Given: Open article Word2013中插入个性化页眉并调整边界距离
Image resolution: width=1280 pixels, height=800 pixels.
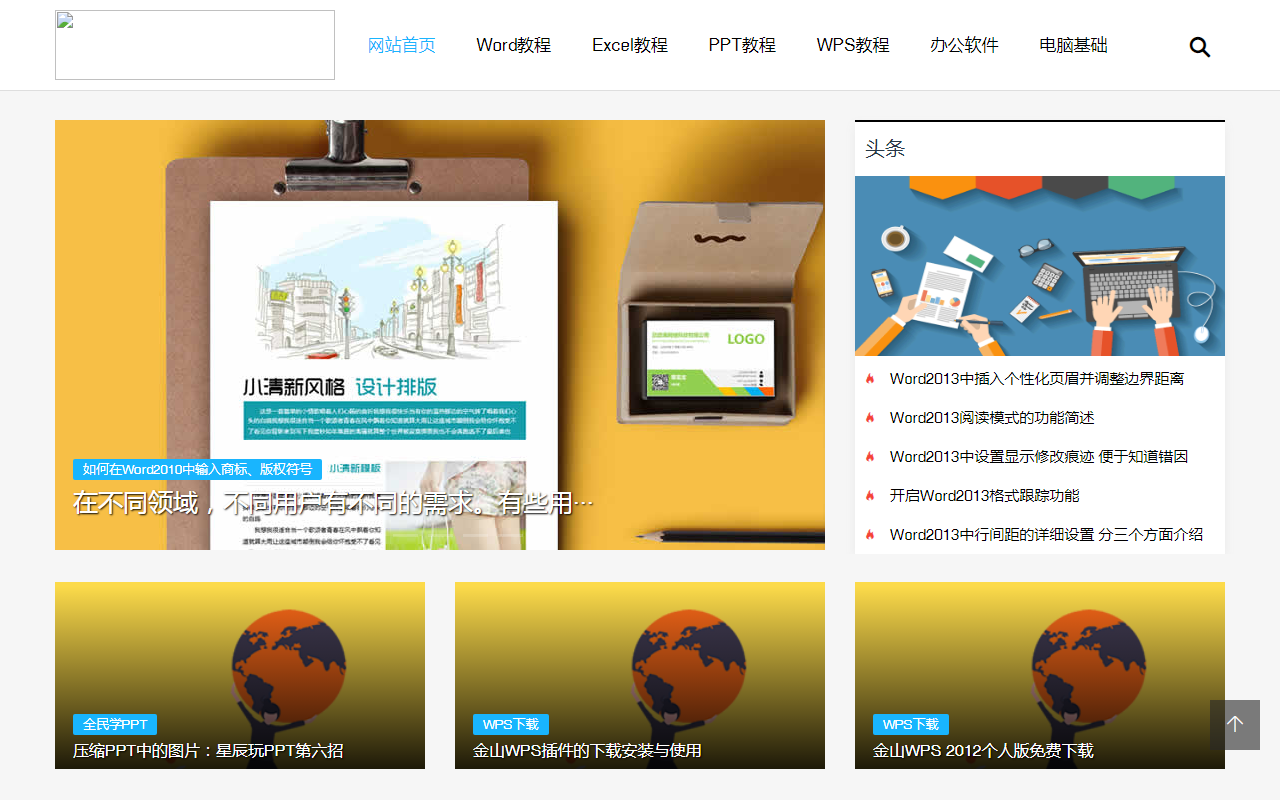Looking at the screenshot, I should [1037, 379].
